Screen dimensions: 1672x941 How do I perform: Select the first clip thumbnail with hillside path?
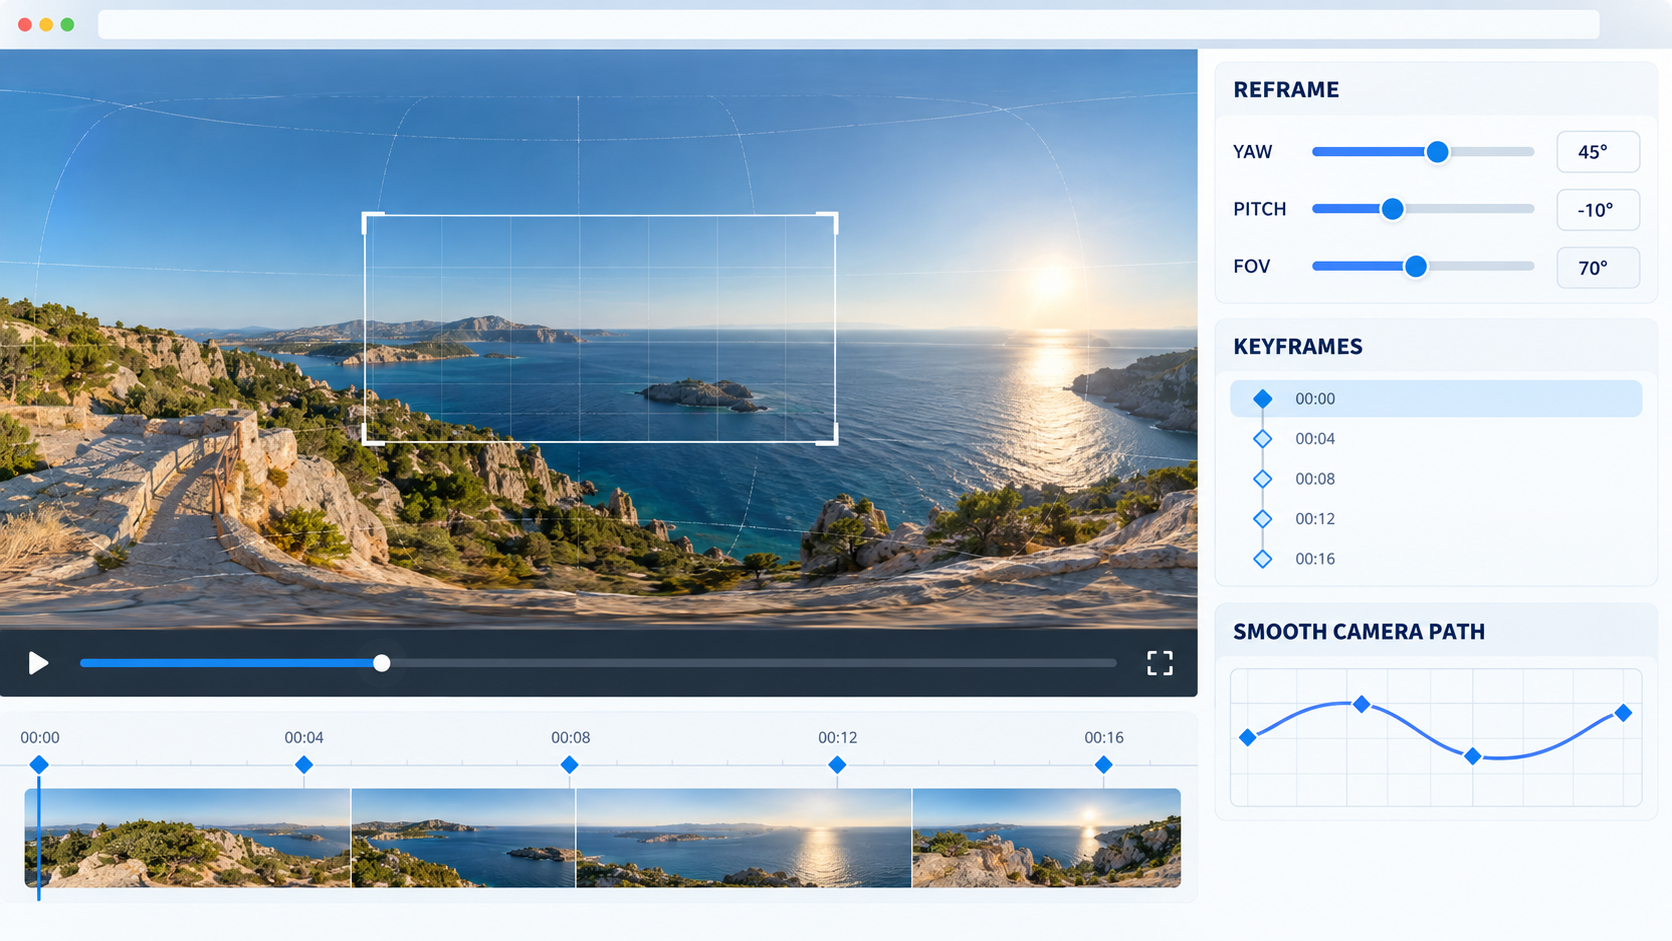pyautogui.click(x=188, y=838)
